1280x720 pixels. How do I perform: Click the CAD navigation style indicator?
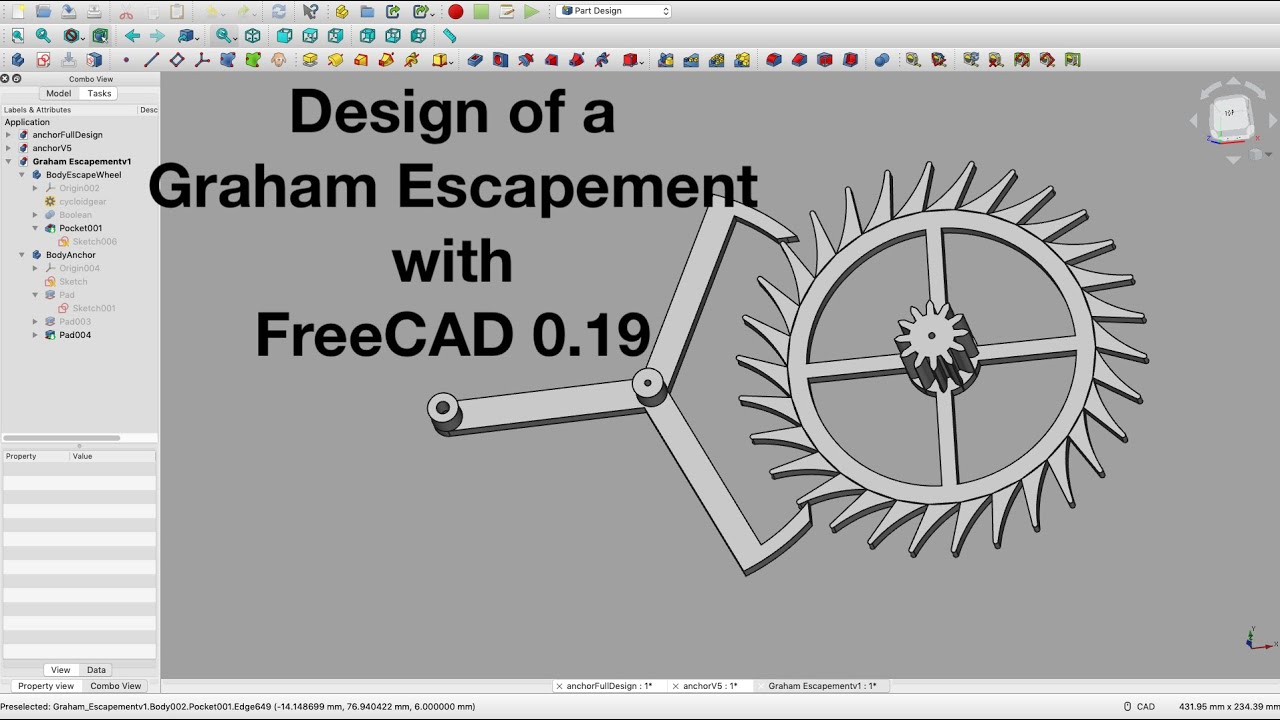coord(1139,706)
